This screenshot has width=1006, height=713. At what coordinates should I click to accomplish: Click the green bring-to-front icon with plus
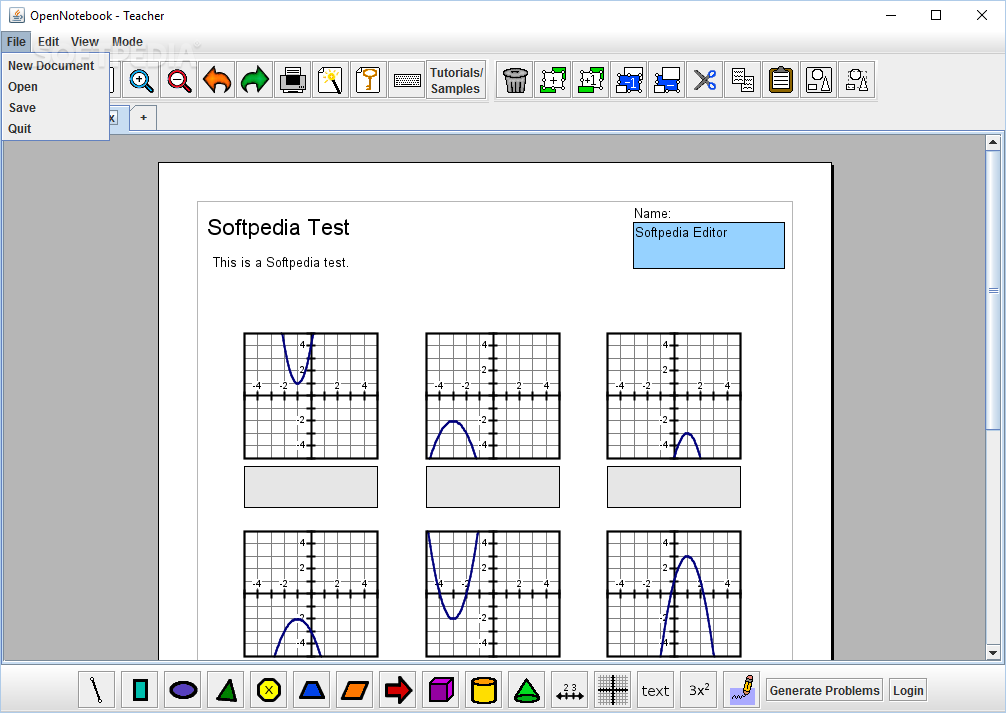[x=552, y=80]
